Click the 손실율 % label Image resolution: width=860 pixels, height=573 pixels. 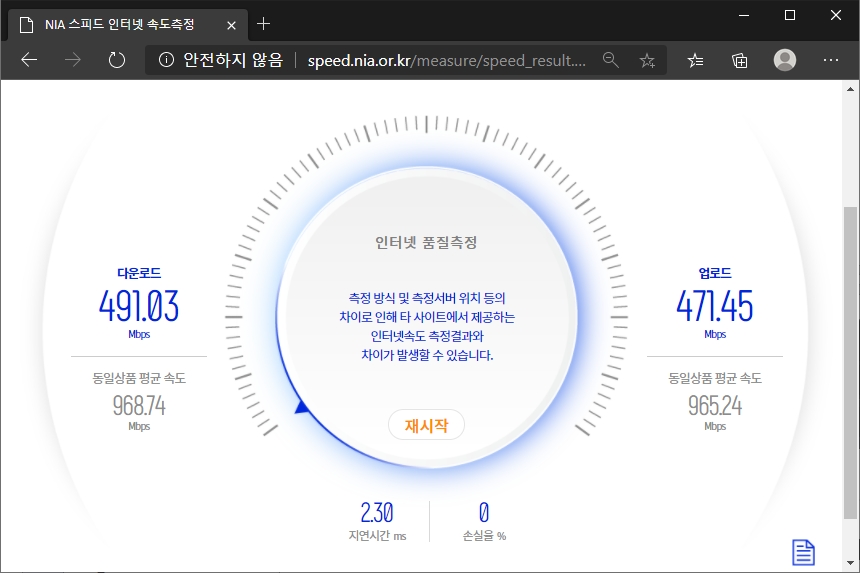tap(484, 536)
